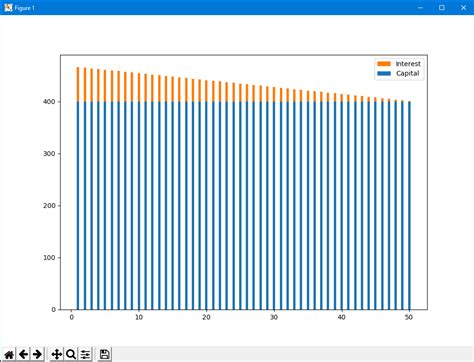Minimize the Figure 1 window

click(x=420, y=7)
